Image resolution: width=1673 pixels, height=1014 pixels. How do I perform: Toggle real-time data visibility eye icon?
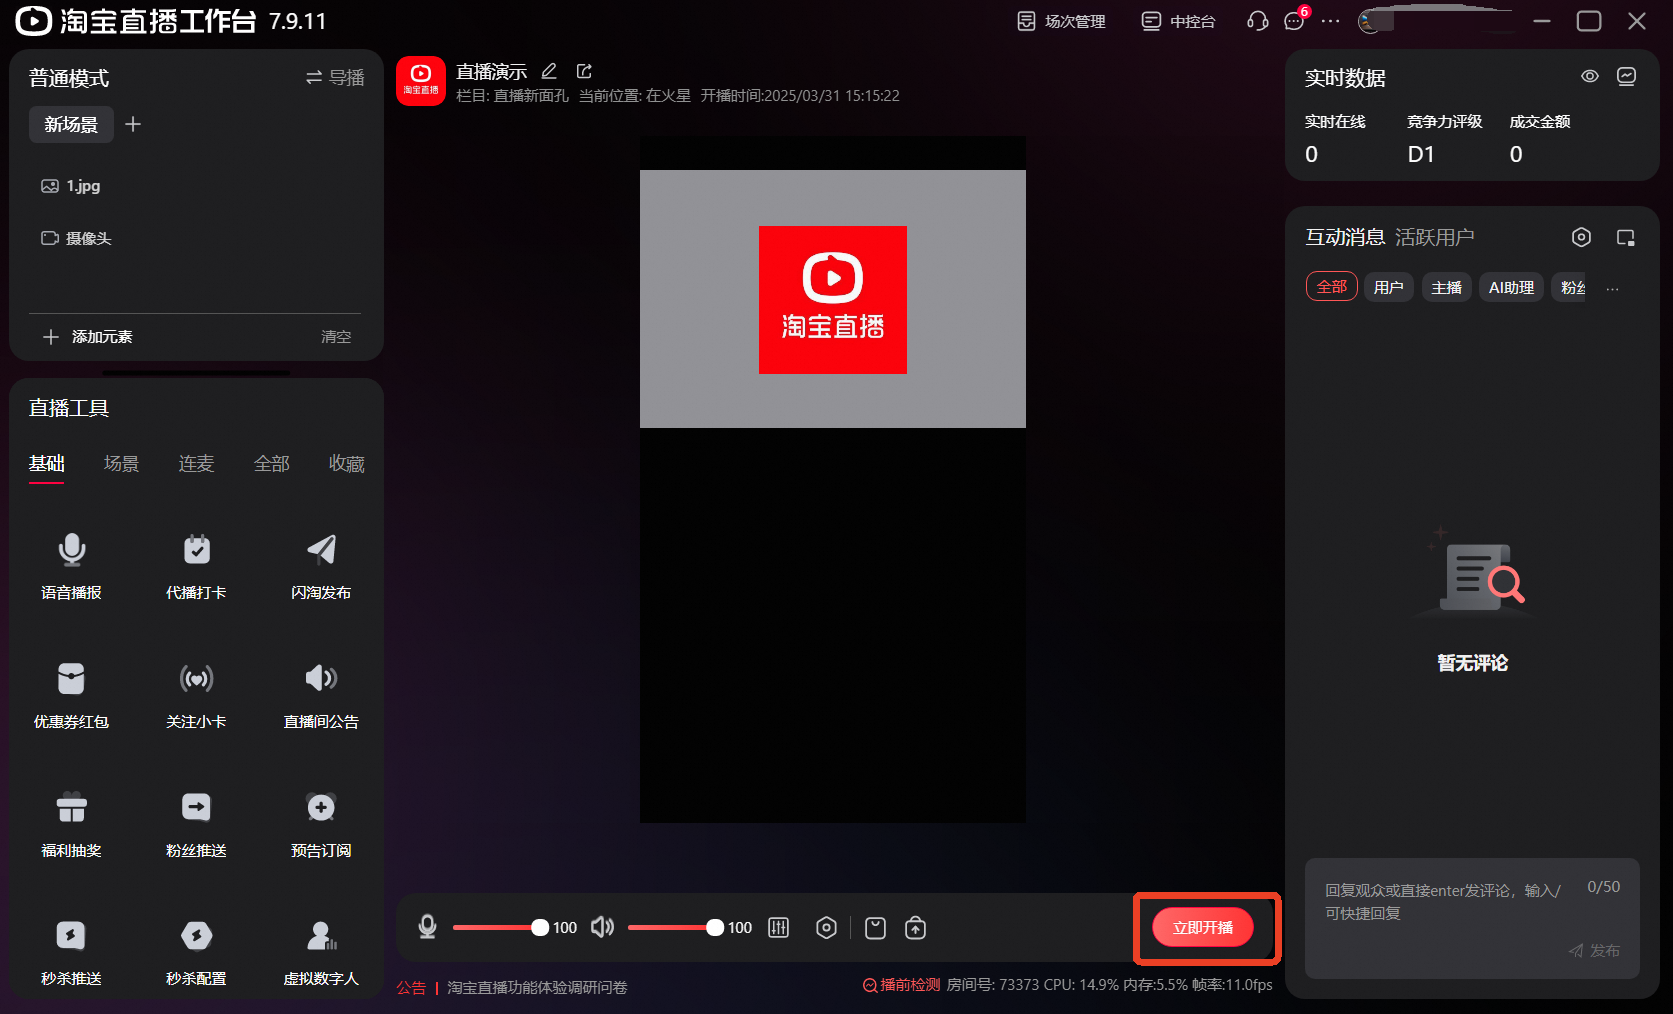pos(1590,76)
